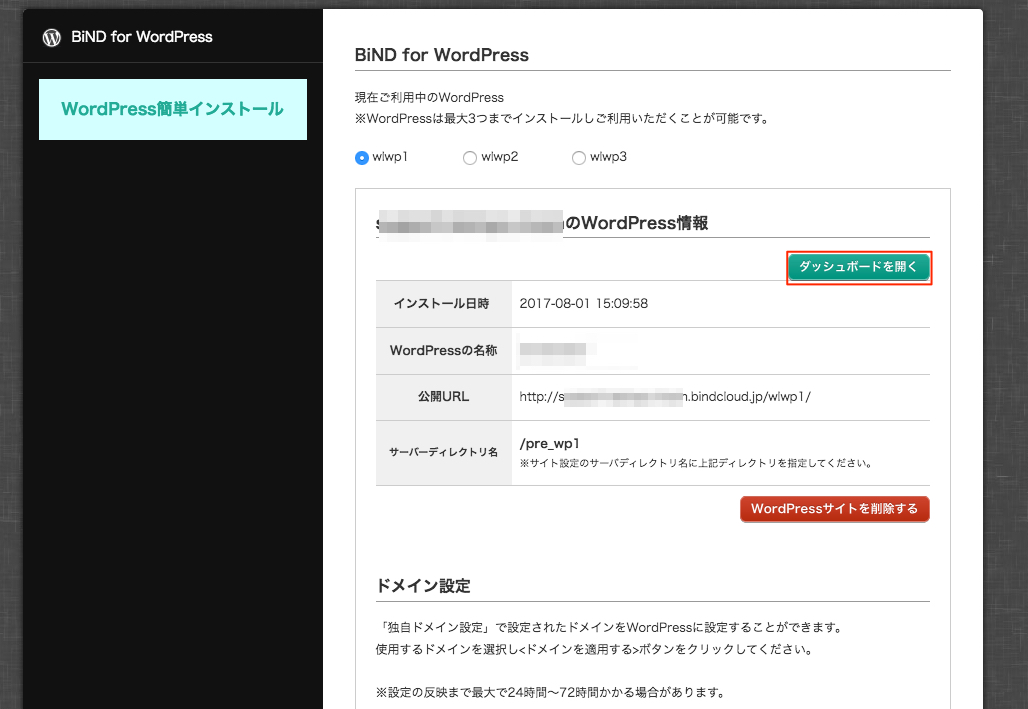Click the 公開URL row label
The height and width of the screenshot is (709, 1028).
pyautogui.click(x=444, y=397)
